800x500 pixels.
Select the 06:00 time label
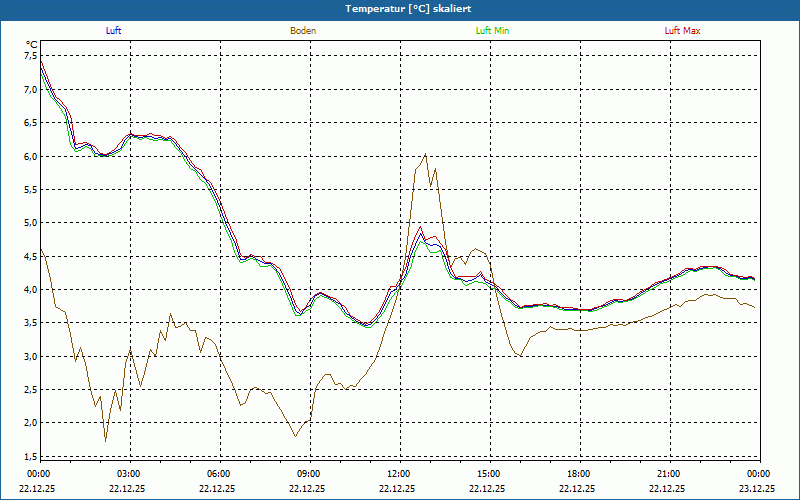click(x=219, y=474)
